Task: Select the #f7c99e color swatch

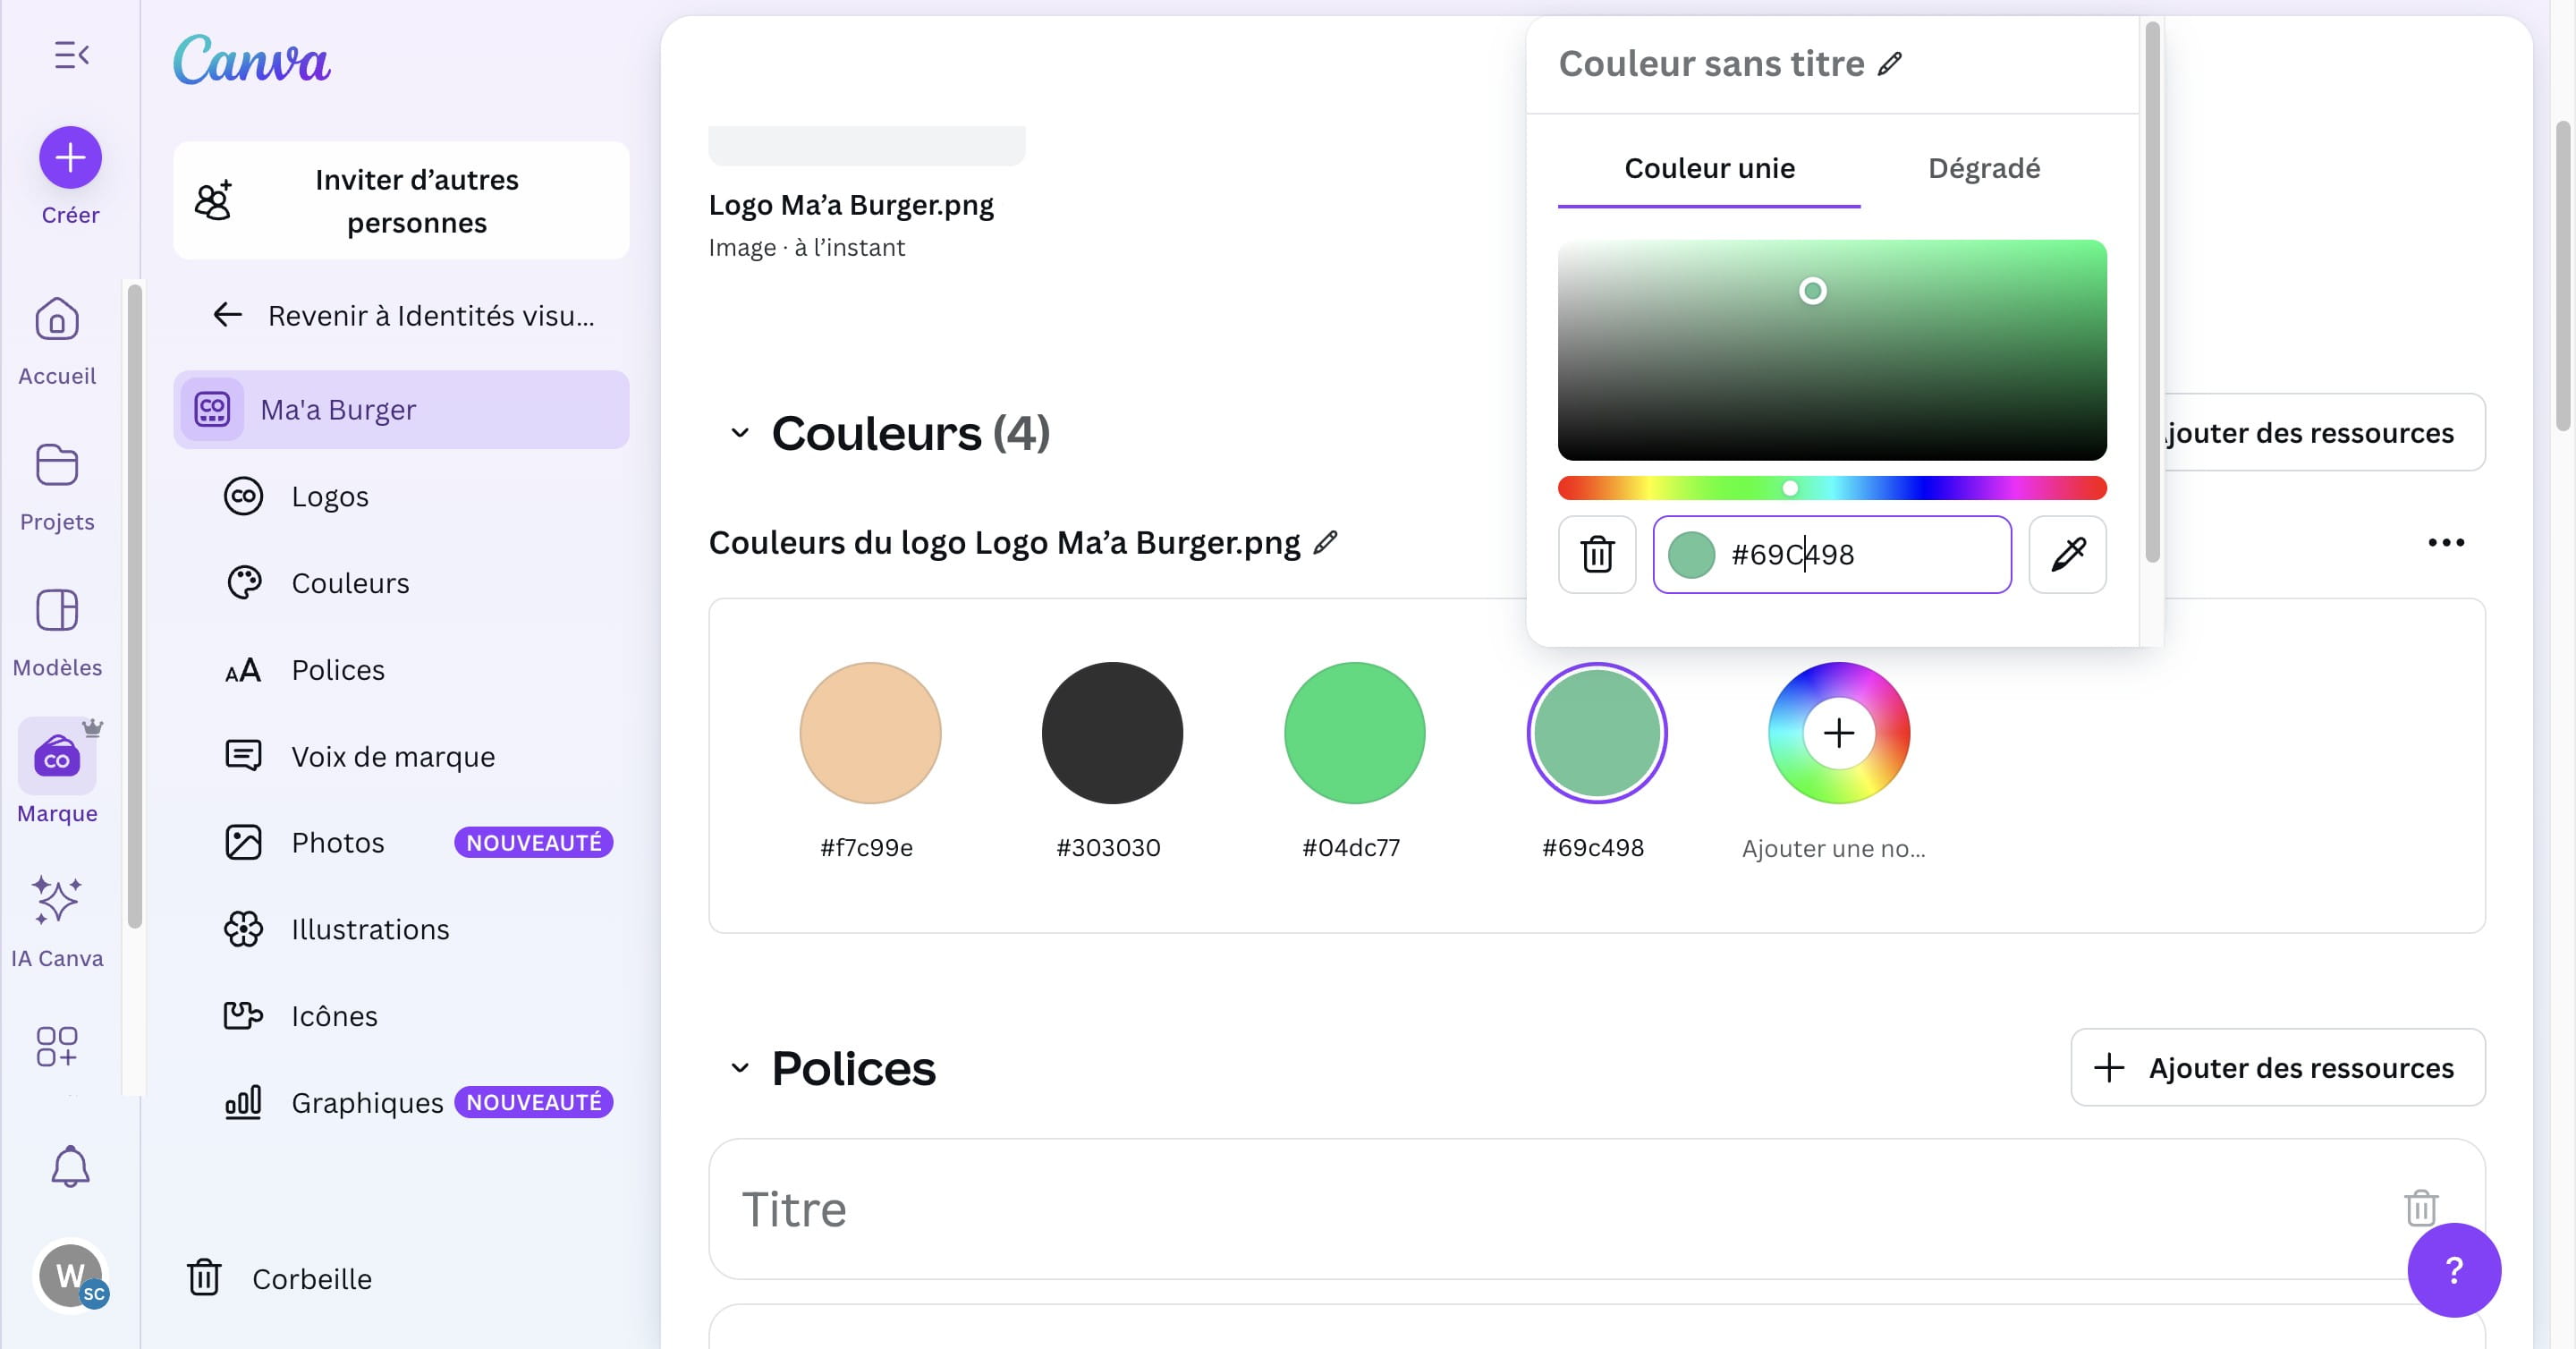Action: (869, 732)
